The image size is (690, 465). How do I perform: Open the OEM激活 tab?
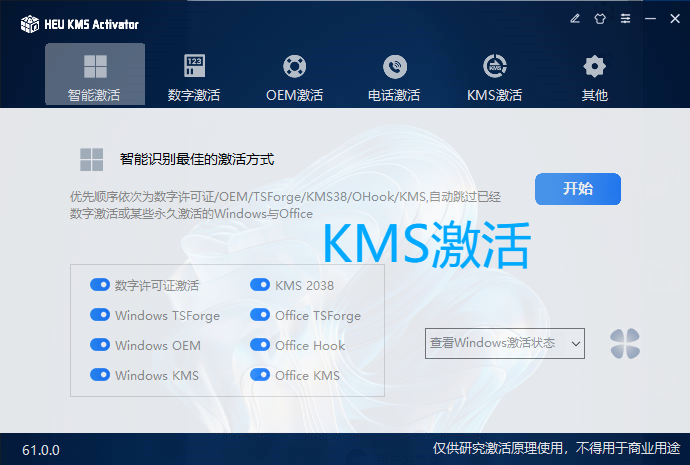pyautogui.click(x=294, y=77)
